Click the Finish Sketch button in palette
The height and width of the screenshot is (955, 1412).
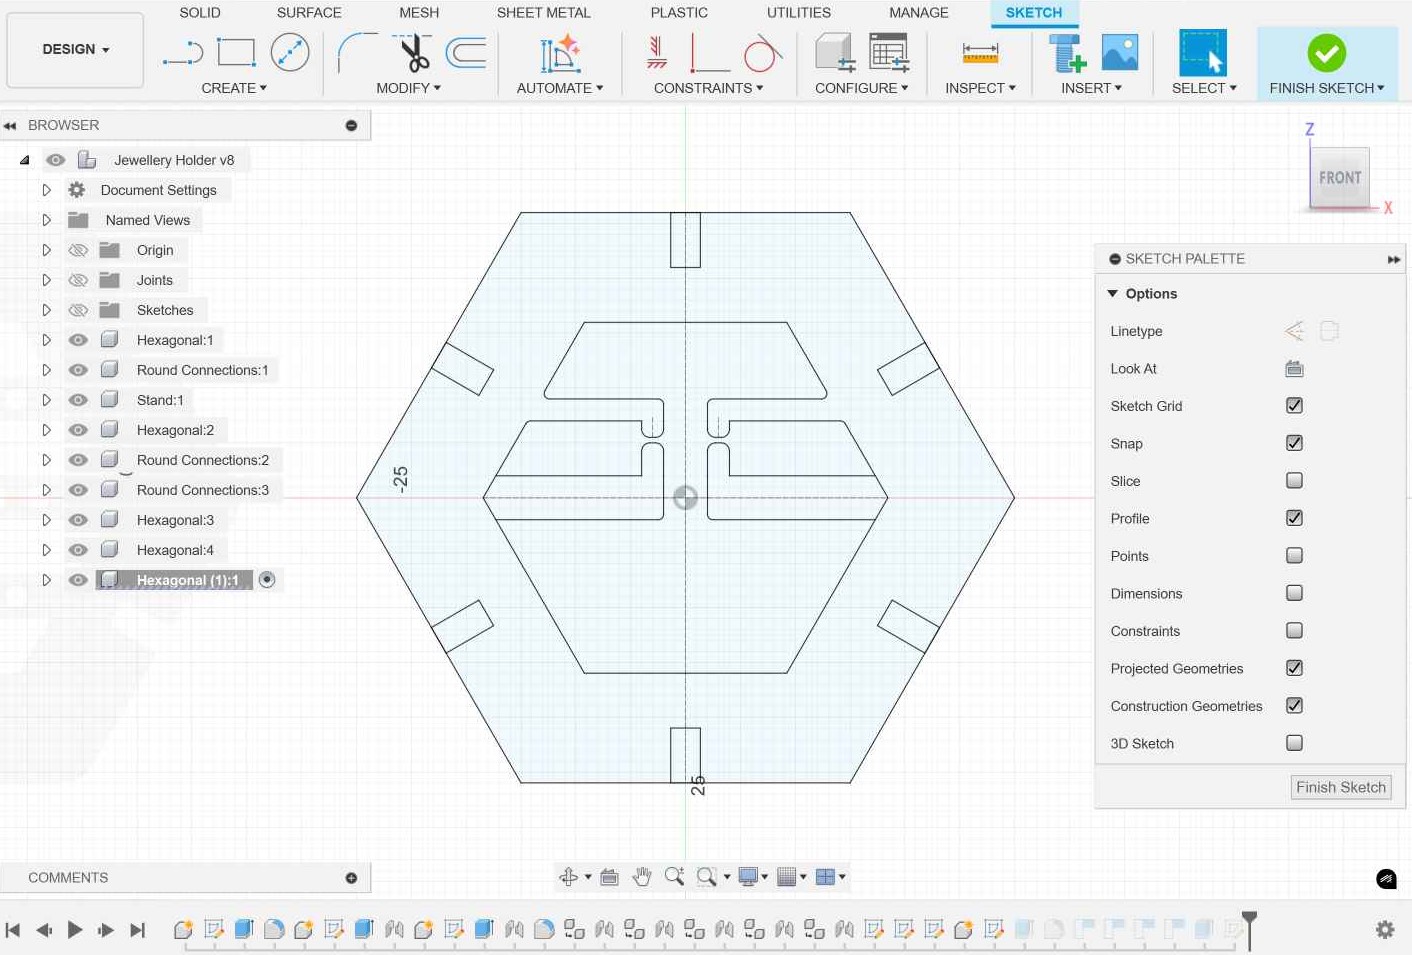pos(1341,787)
